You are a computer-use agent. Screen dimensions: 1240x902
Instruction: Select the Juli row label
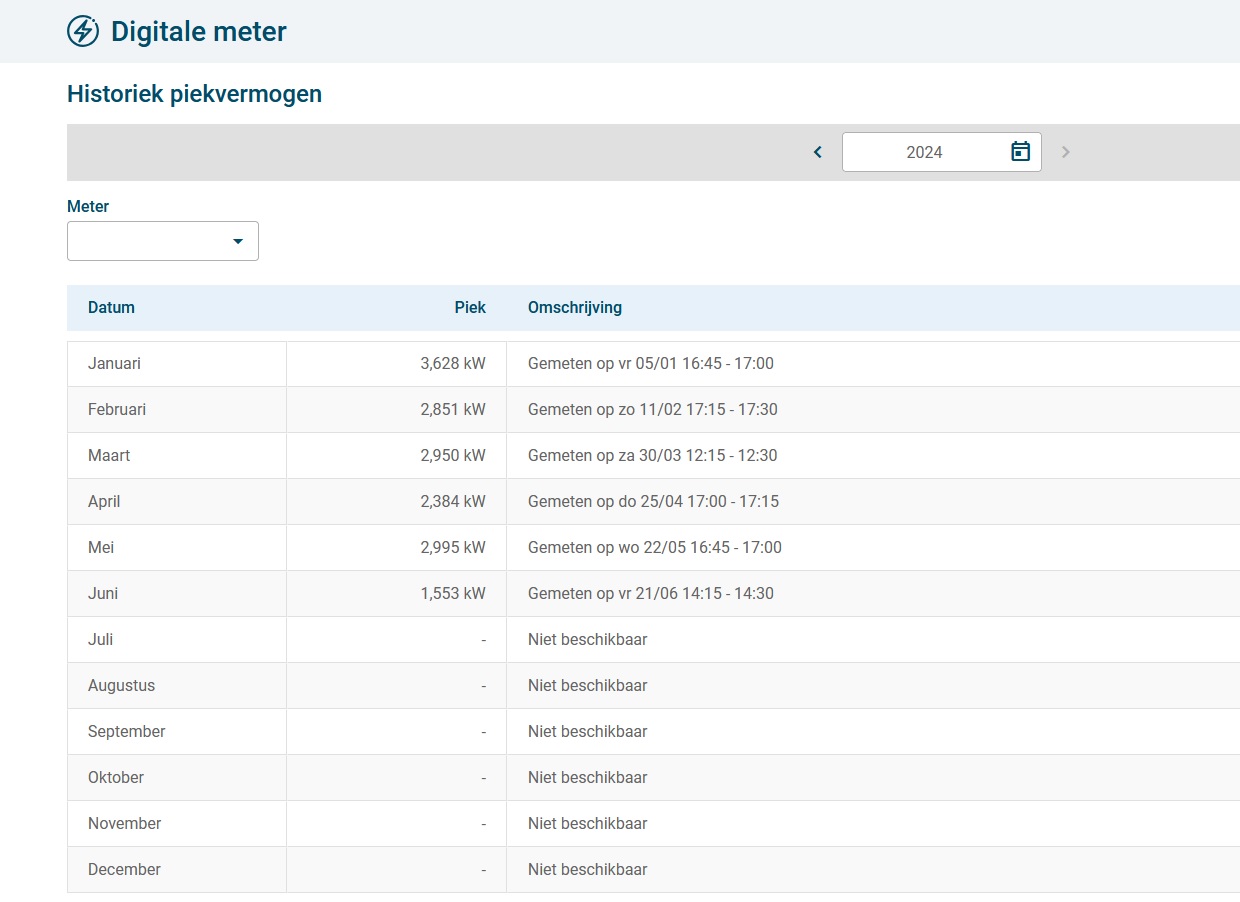[x=101, y=640]
